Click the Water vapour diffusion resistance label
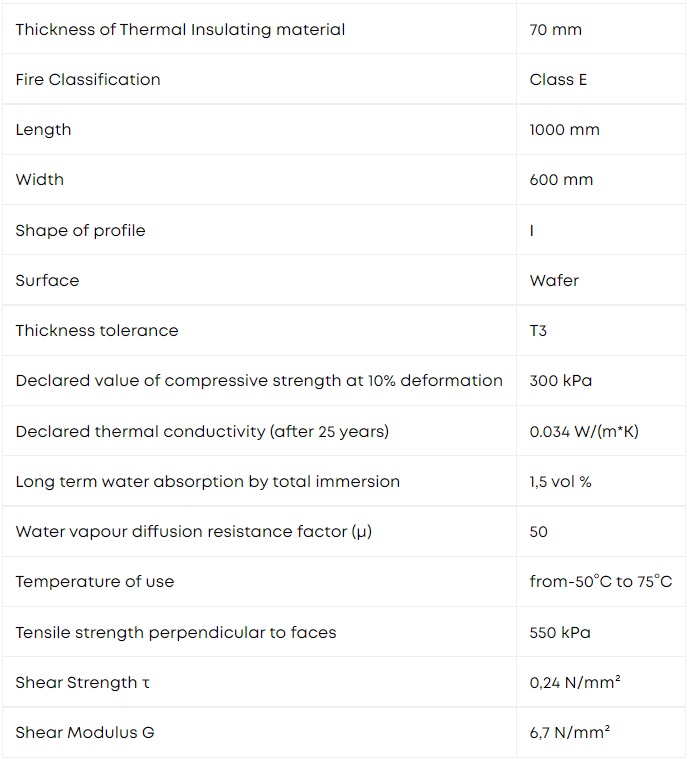Image resolution: width=690 pixels, height=761 pixels. [194, 531]
